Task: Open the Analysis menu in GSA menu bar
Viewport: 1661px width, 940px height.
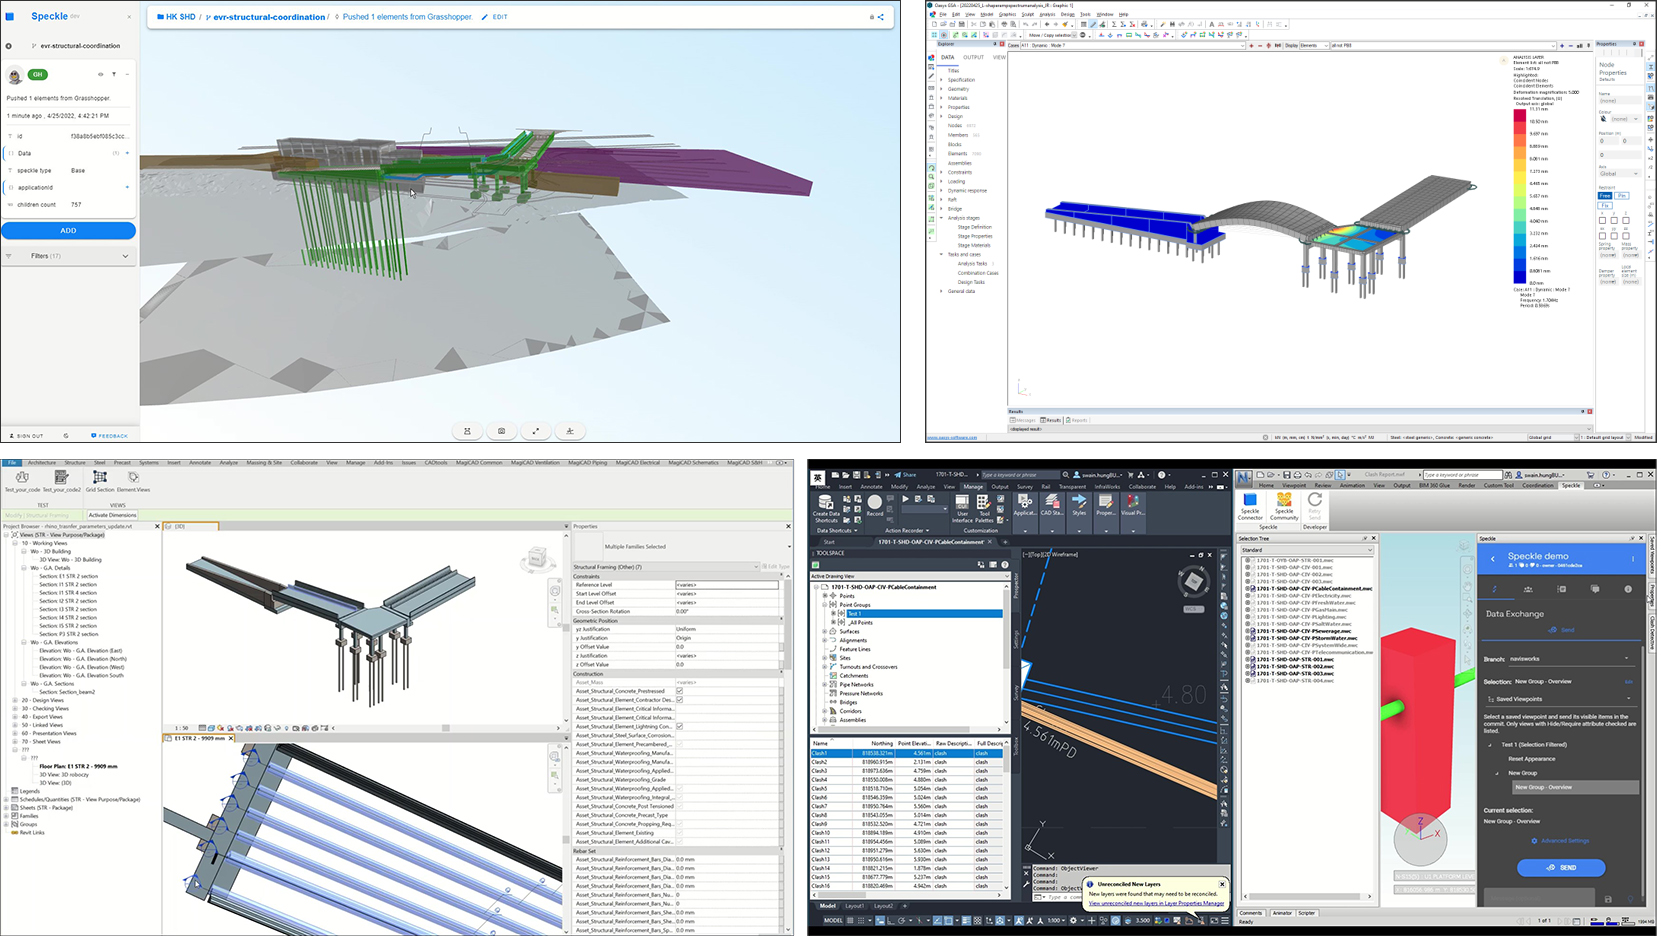Action: [1047, 15]
